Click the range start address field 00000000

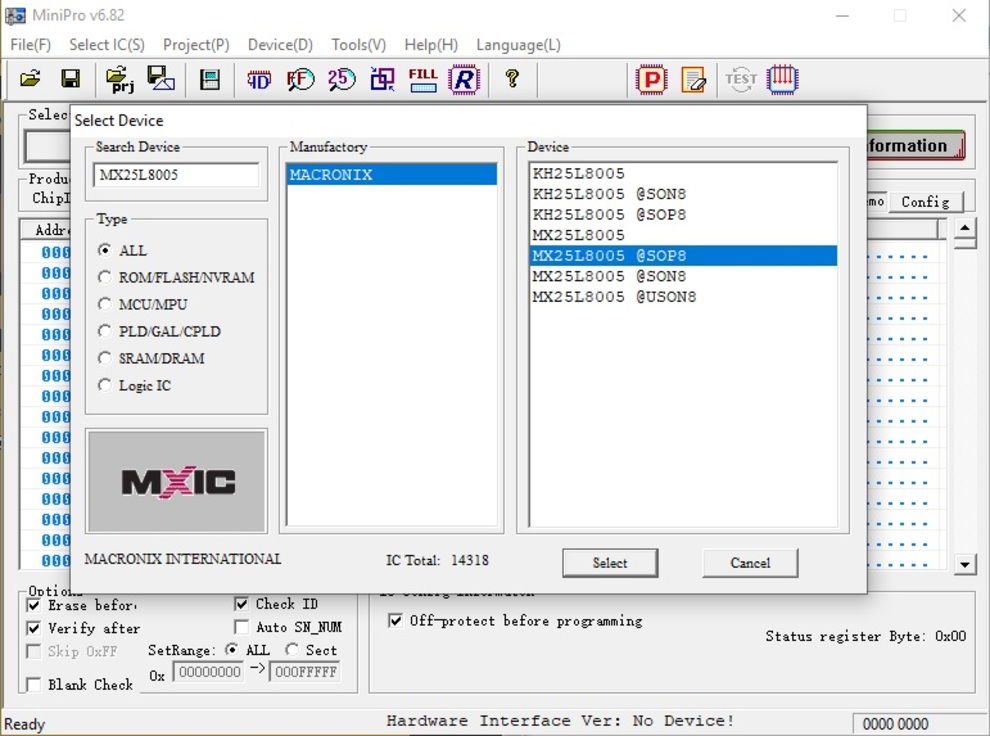coord(210,672)
